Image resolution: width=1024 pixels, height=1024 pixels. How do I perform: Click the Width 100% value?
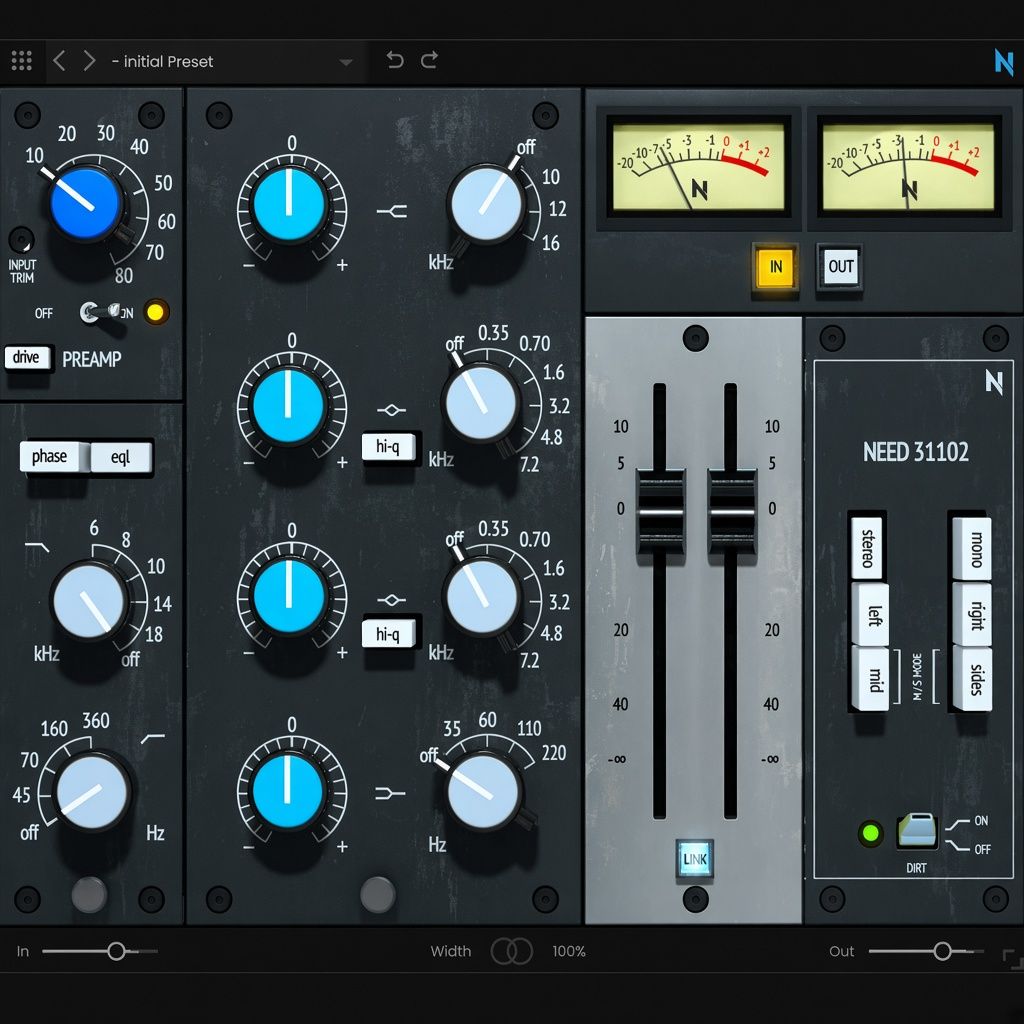(x=569, y=952)
